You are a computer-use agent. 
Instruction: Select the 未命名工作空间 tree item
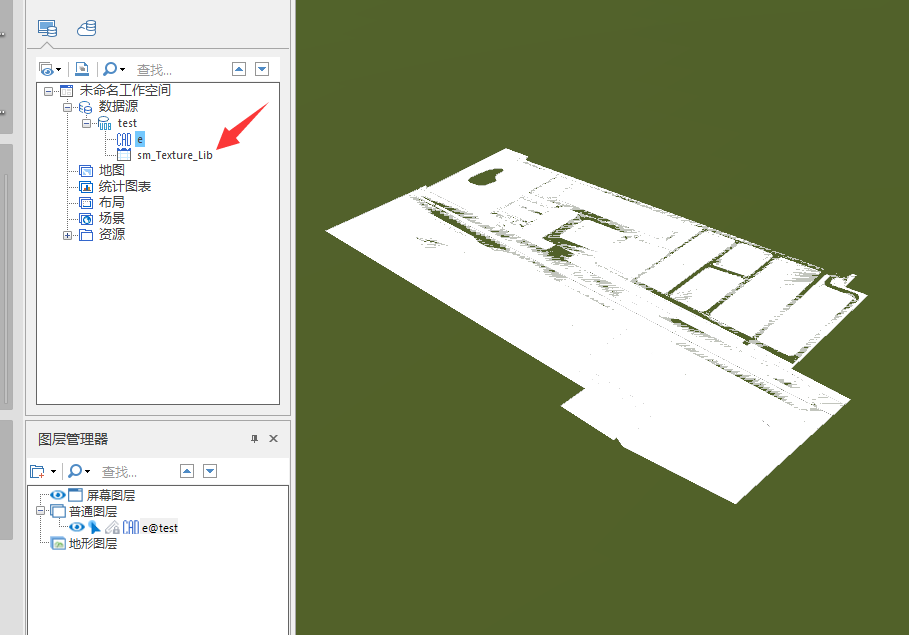[125, 90]
